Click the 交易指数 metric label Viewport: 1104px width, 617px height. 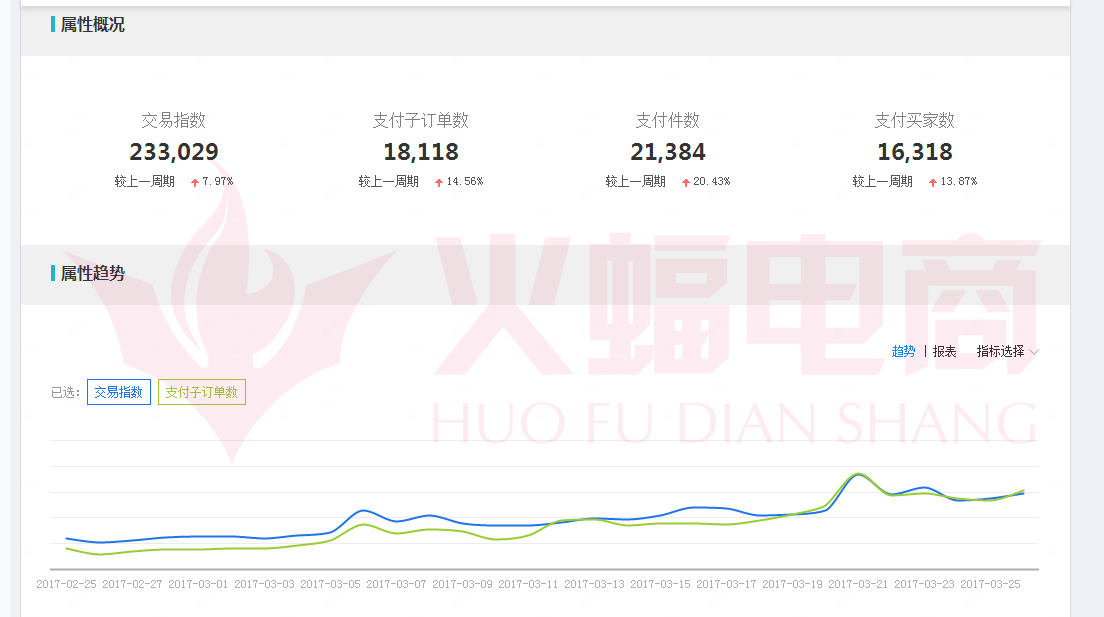tap(174, 120)
